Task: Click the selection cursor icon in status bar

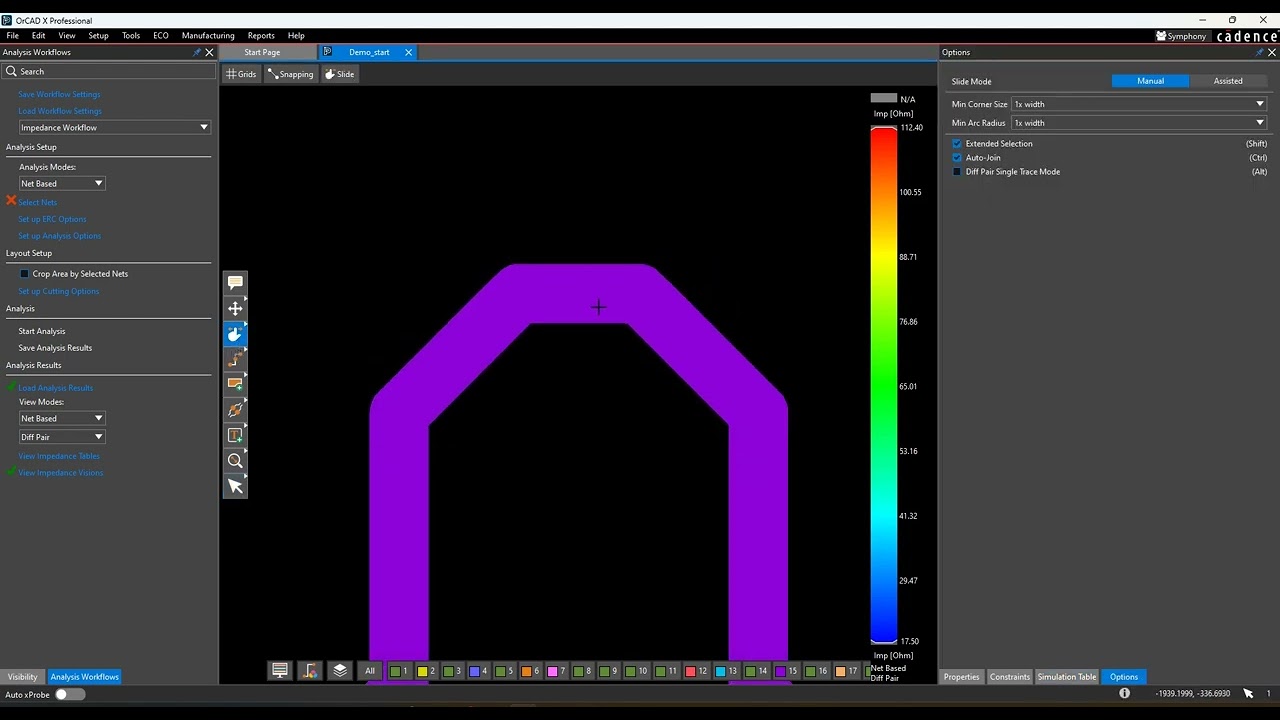Action: (x=1248, y=693)
